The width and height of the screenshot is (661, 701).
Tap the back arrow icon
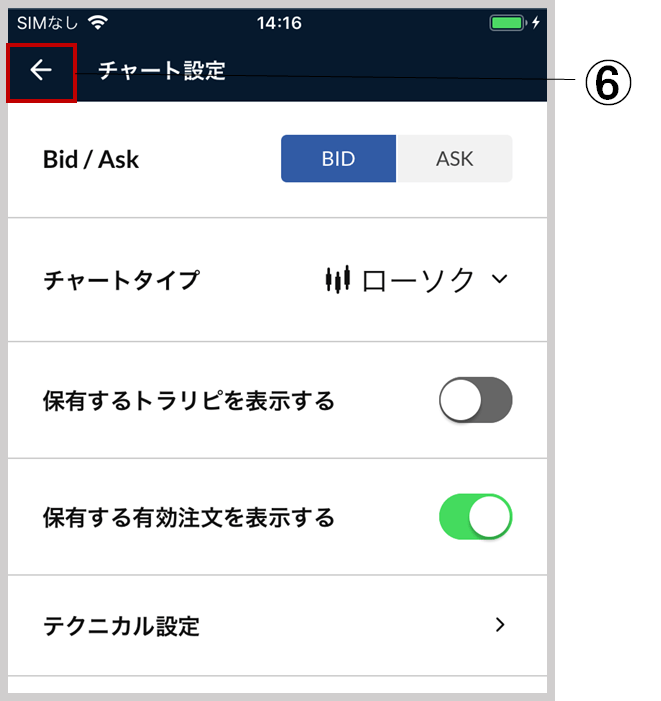(x=41, y=70)
